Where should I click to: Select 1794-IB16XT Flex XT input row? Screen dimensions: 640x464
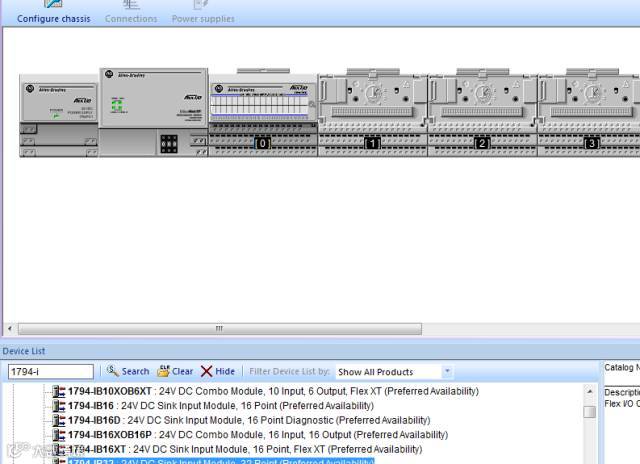[245, 449]
